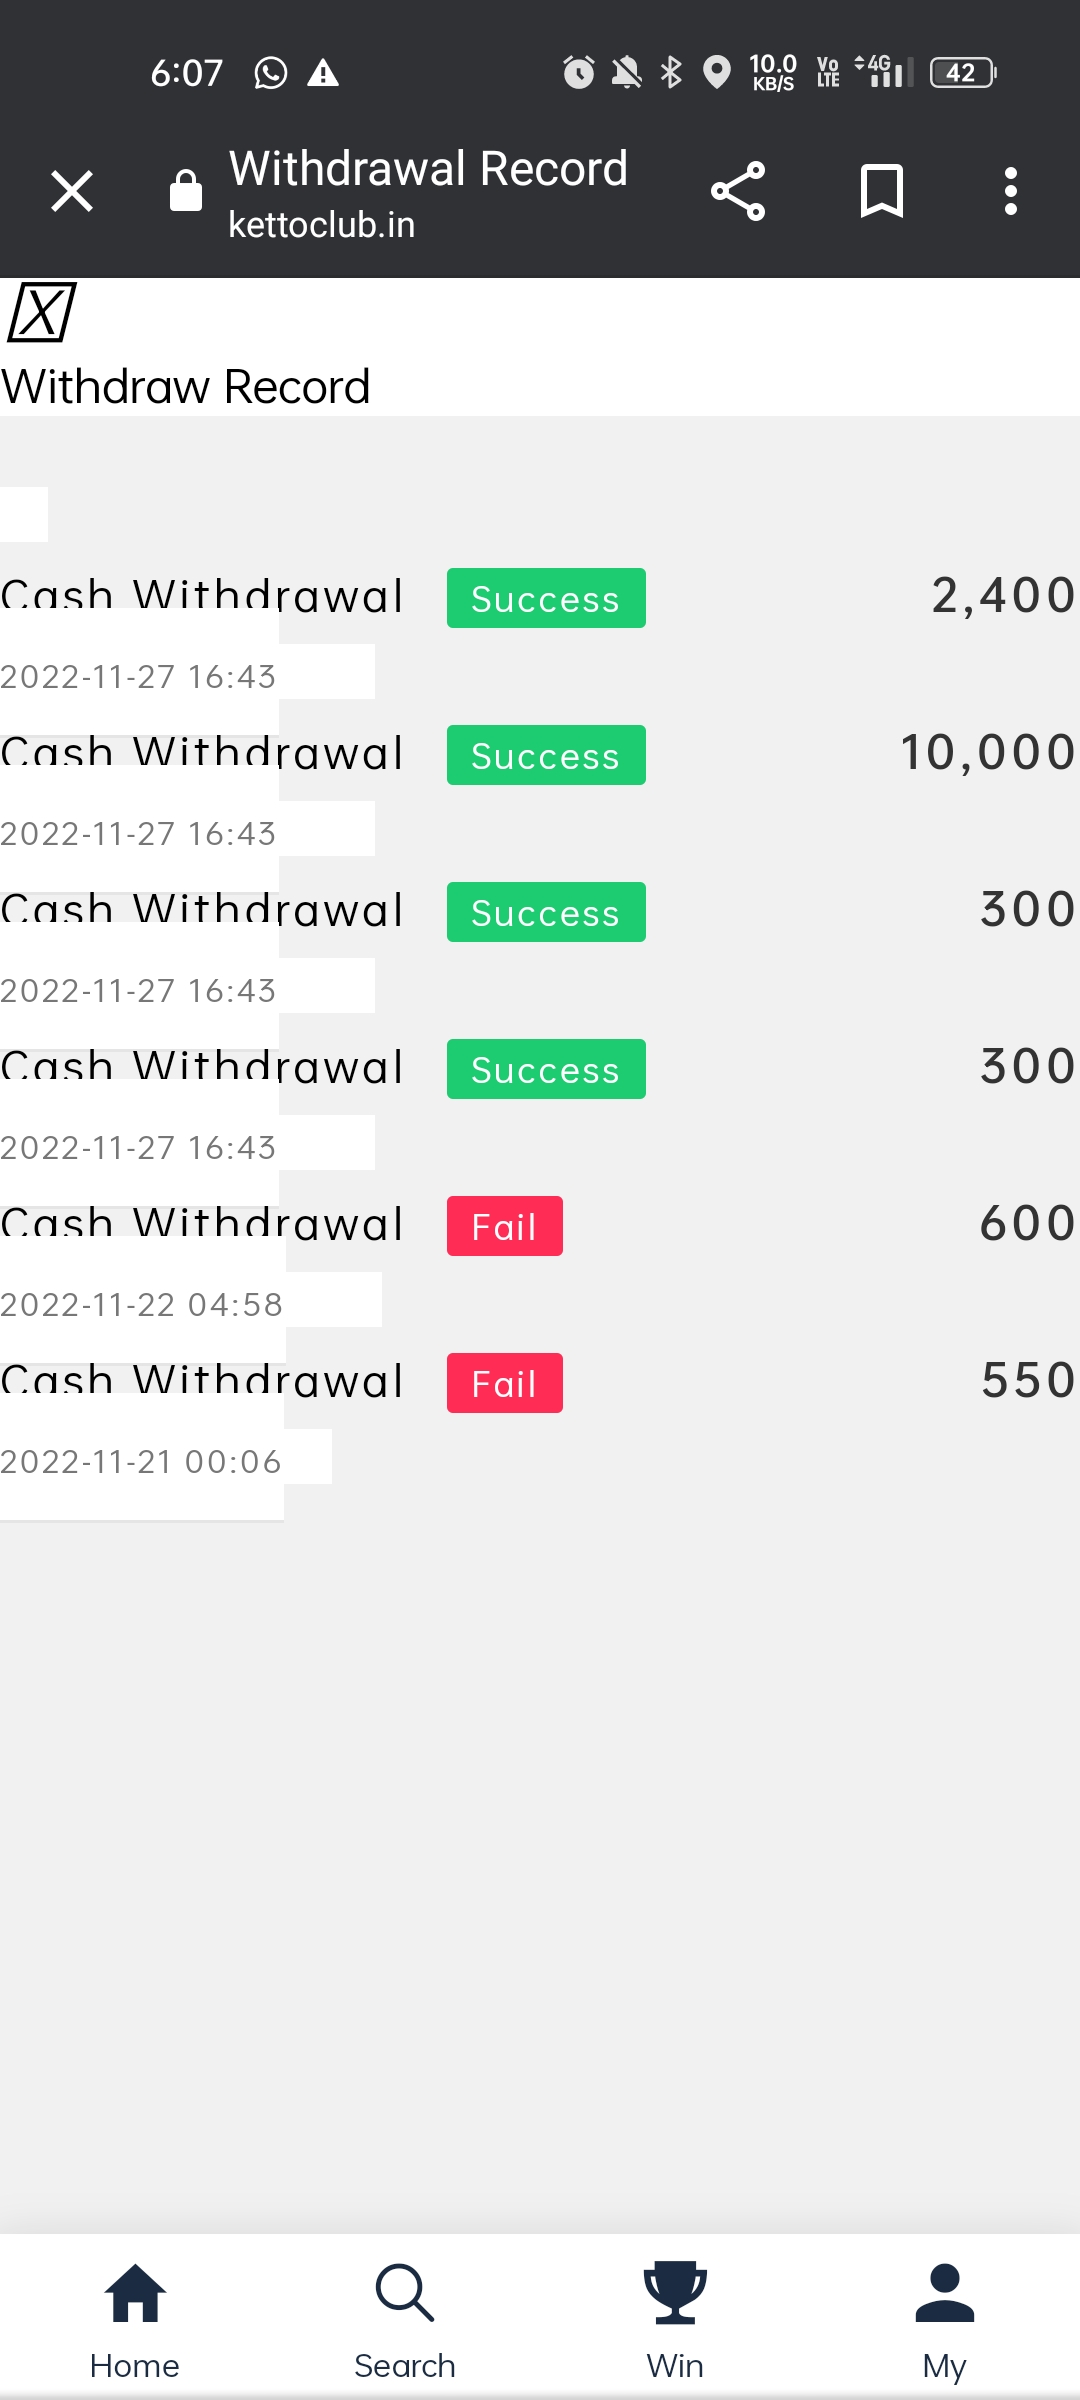
Task: Select the 2,400 withdrawal amount
Action: coord(1003,596)
